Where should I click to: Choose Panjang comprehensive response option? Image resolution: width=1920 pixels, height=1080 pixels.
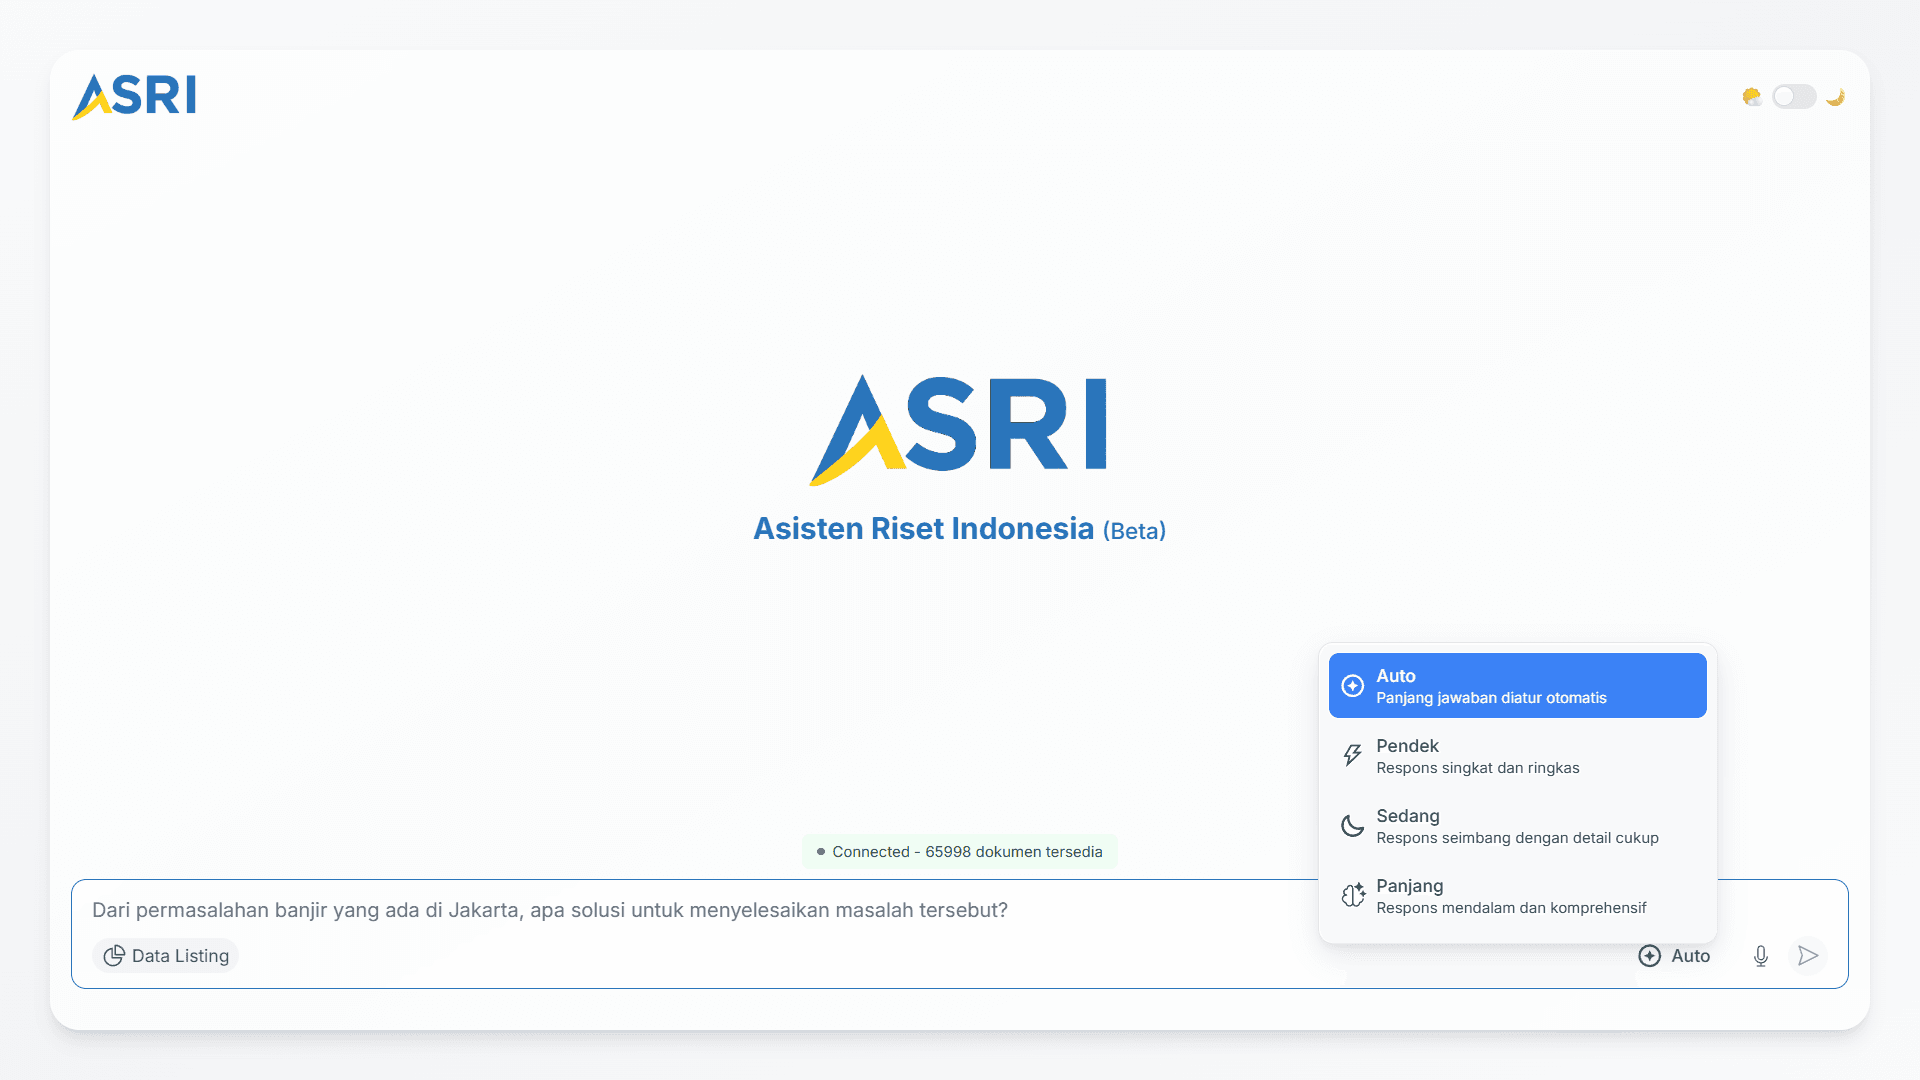click(x=1517, y=896)
